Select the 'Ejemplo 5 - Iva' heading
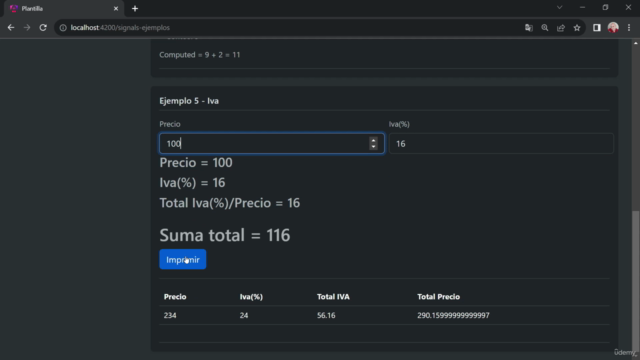640x360 pixels. (189, 101)
